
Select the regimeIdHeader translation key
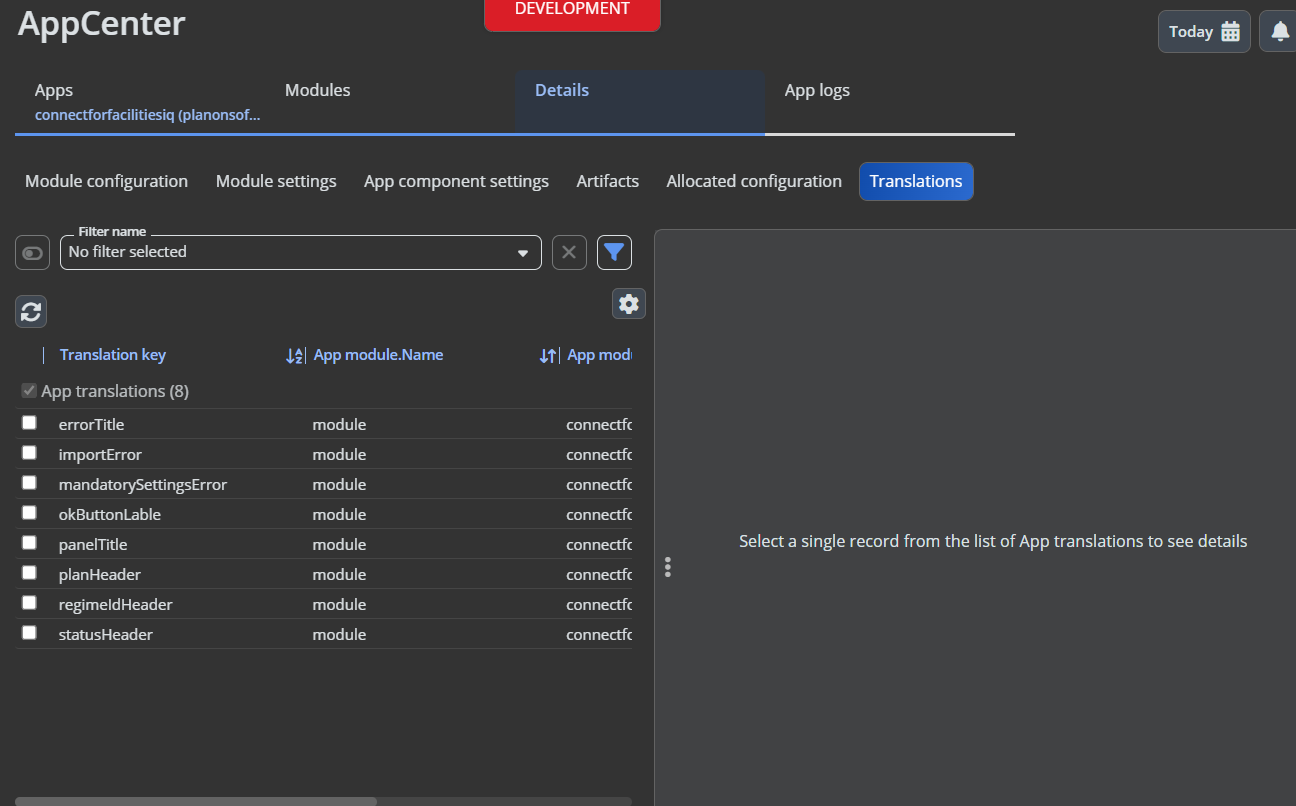(116, 605)
